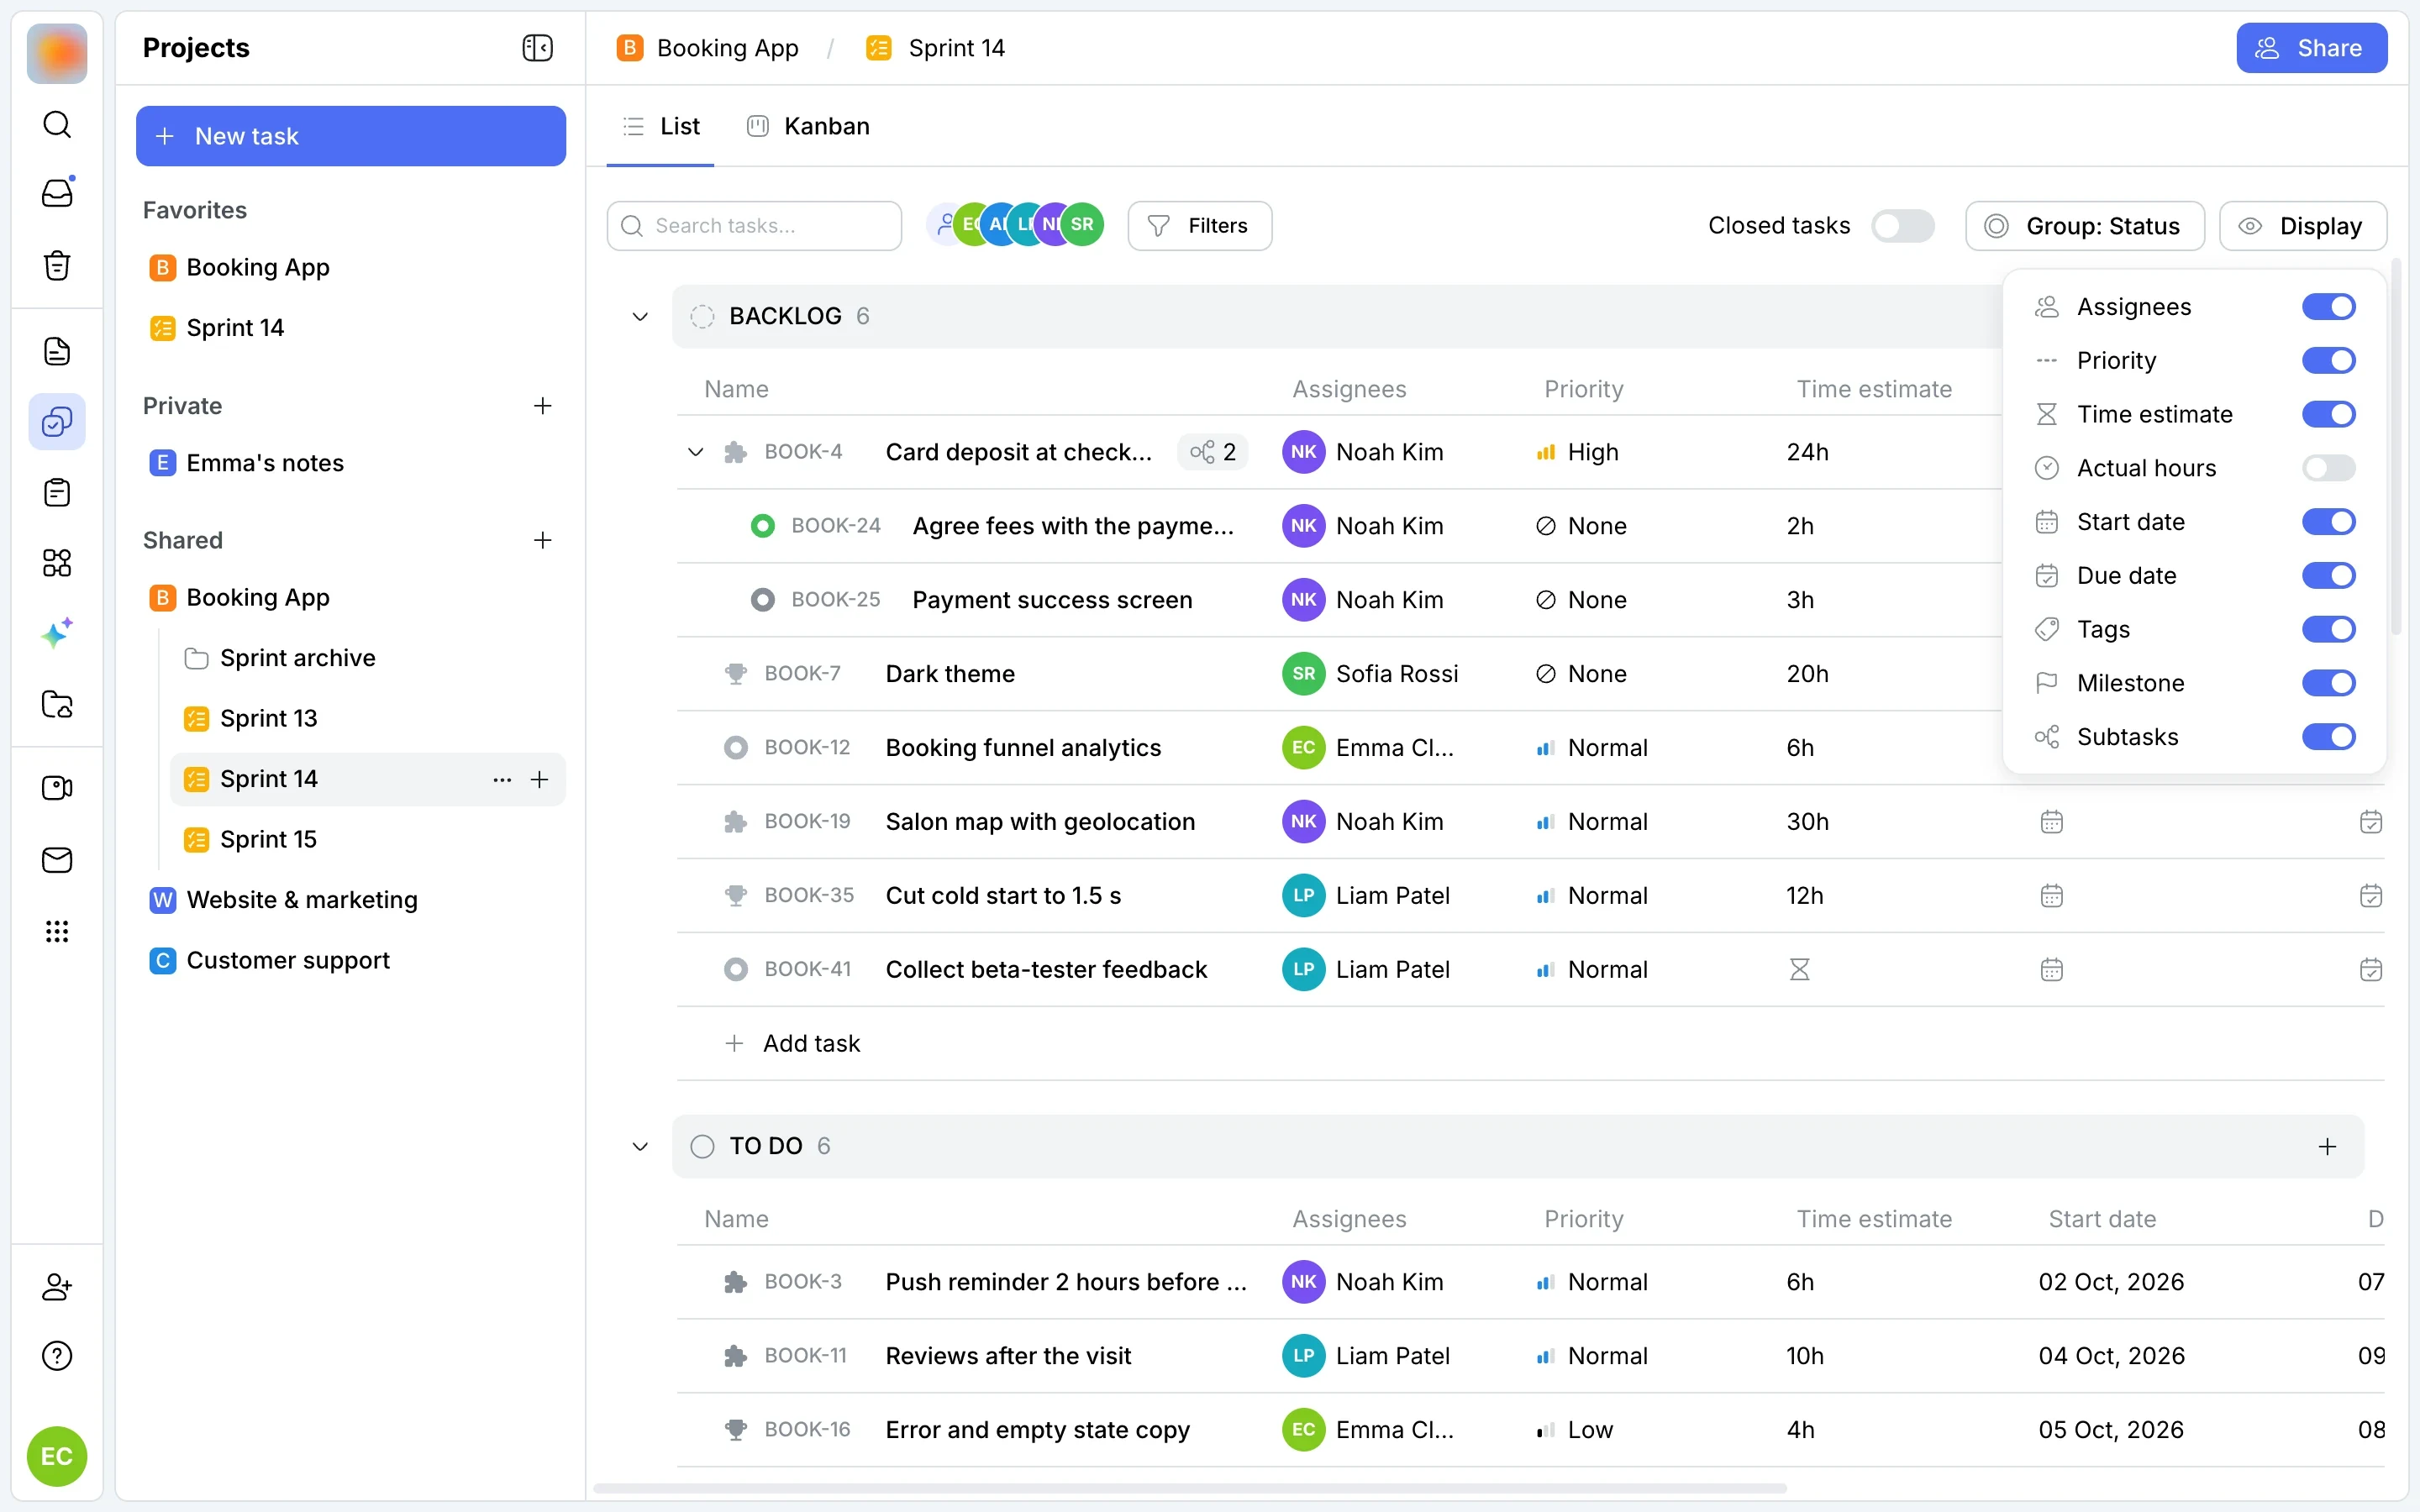The height and width of the screenshot is (1512, 2420).
Task: Switch to the Kanban tab
Action: (809, 126)
